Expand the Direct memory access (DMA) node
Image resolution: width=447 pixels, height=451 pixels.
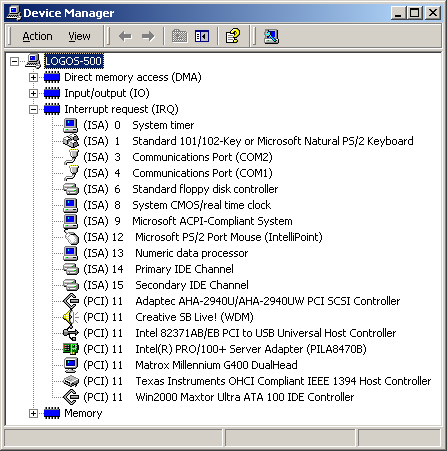[x=33, y=77]
